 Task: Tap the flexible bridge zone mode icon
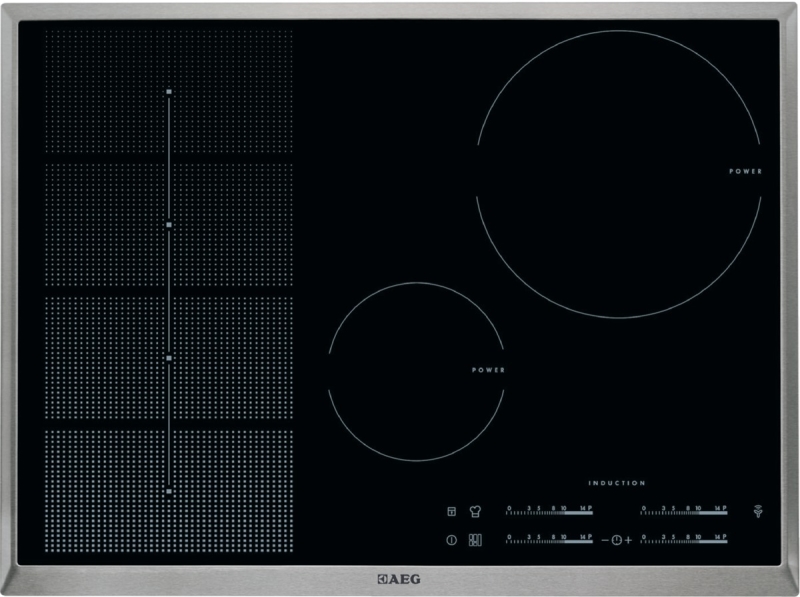coord(475,540)
